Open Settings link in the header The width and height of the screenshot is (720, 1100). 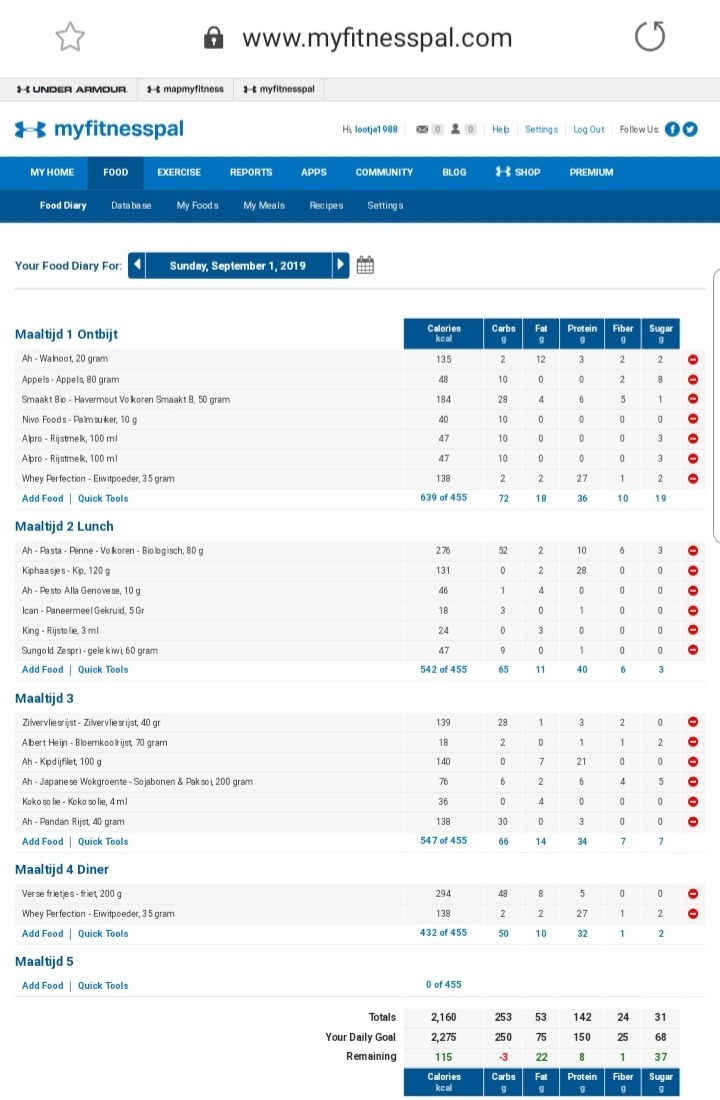click(x=541, y=130)
